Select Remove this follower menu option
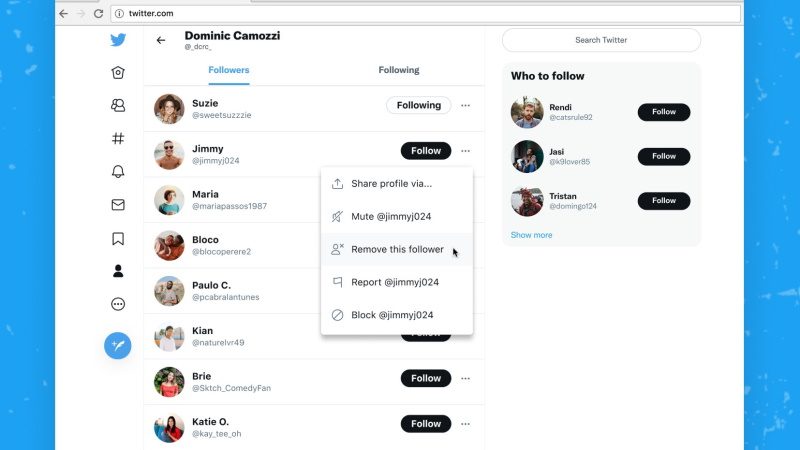Image resolution: width=800 pixels, height=450 pixels. click(x=397, y=249)
